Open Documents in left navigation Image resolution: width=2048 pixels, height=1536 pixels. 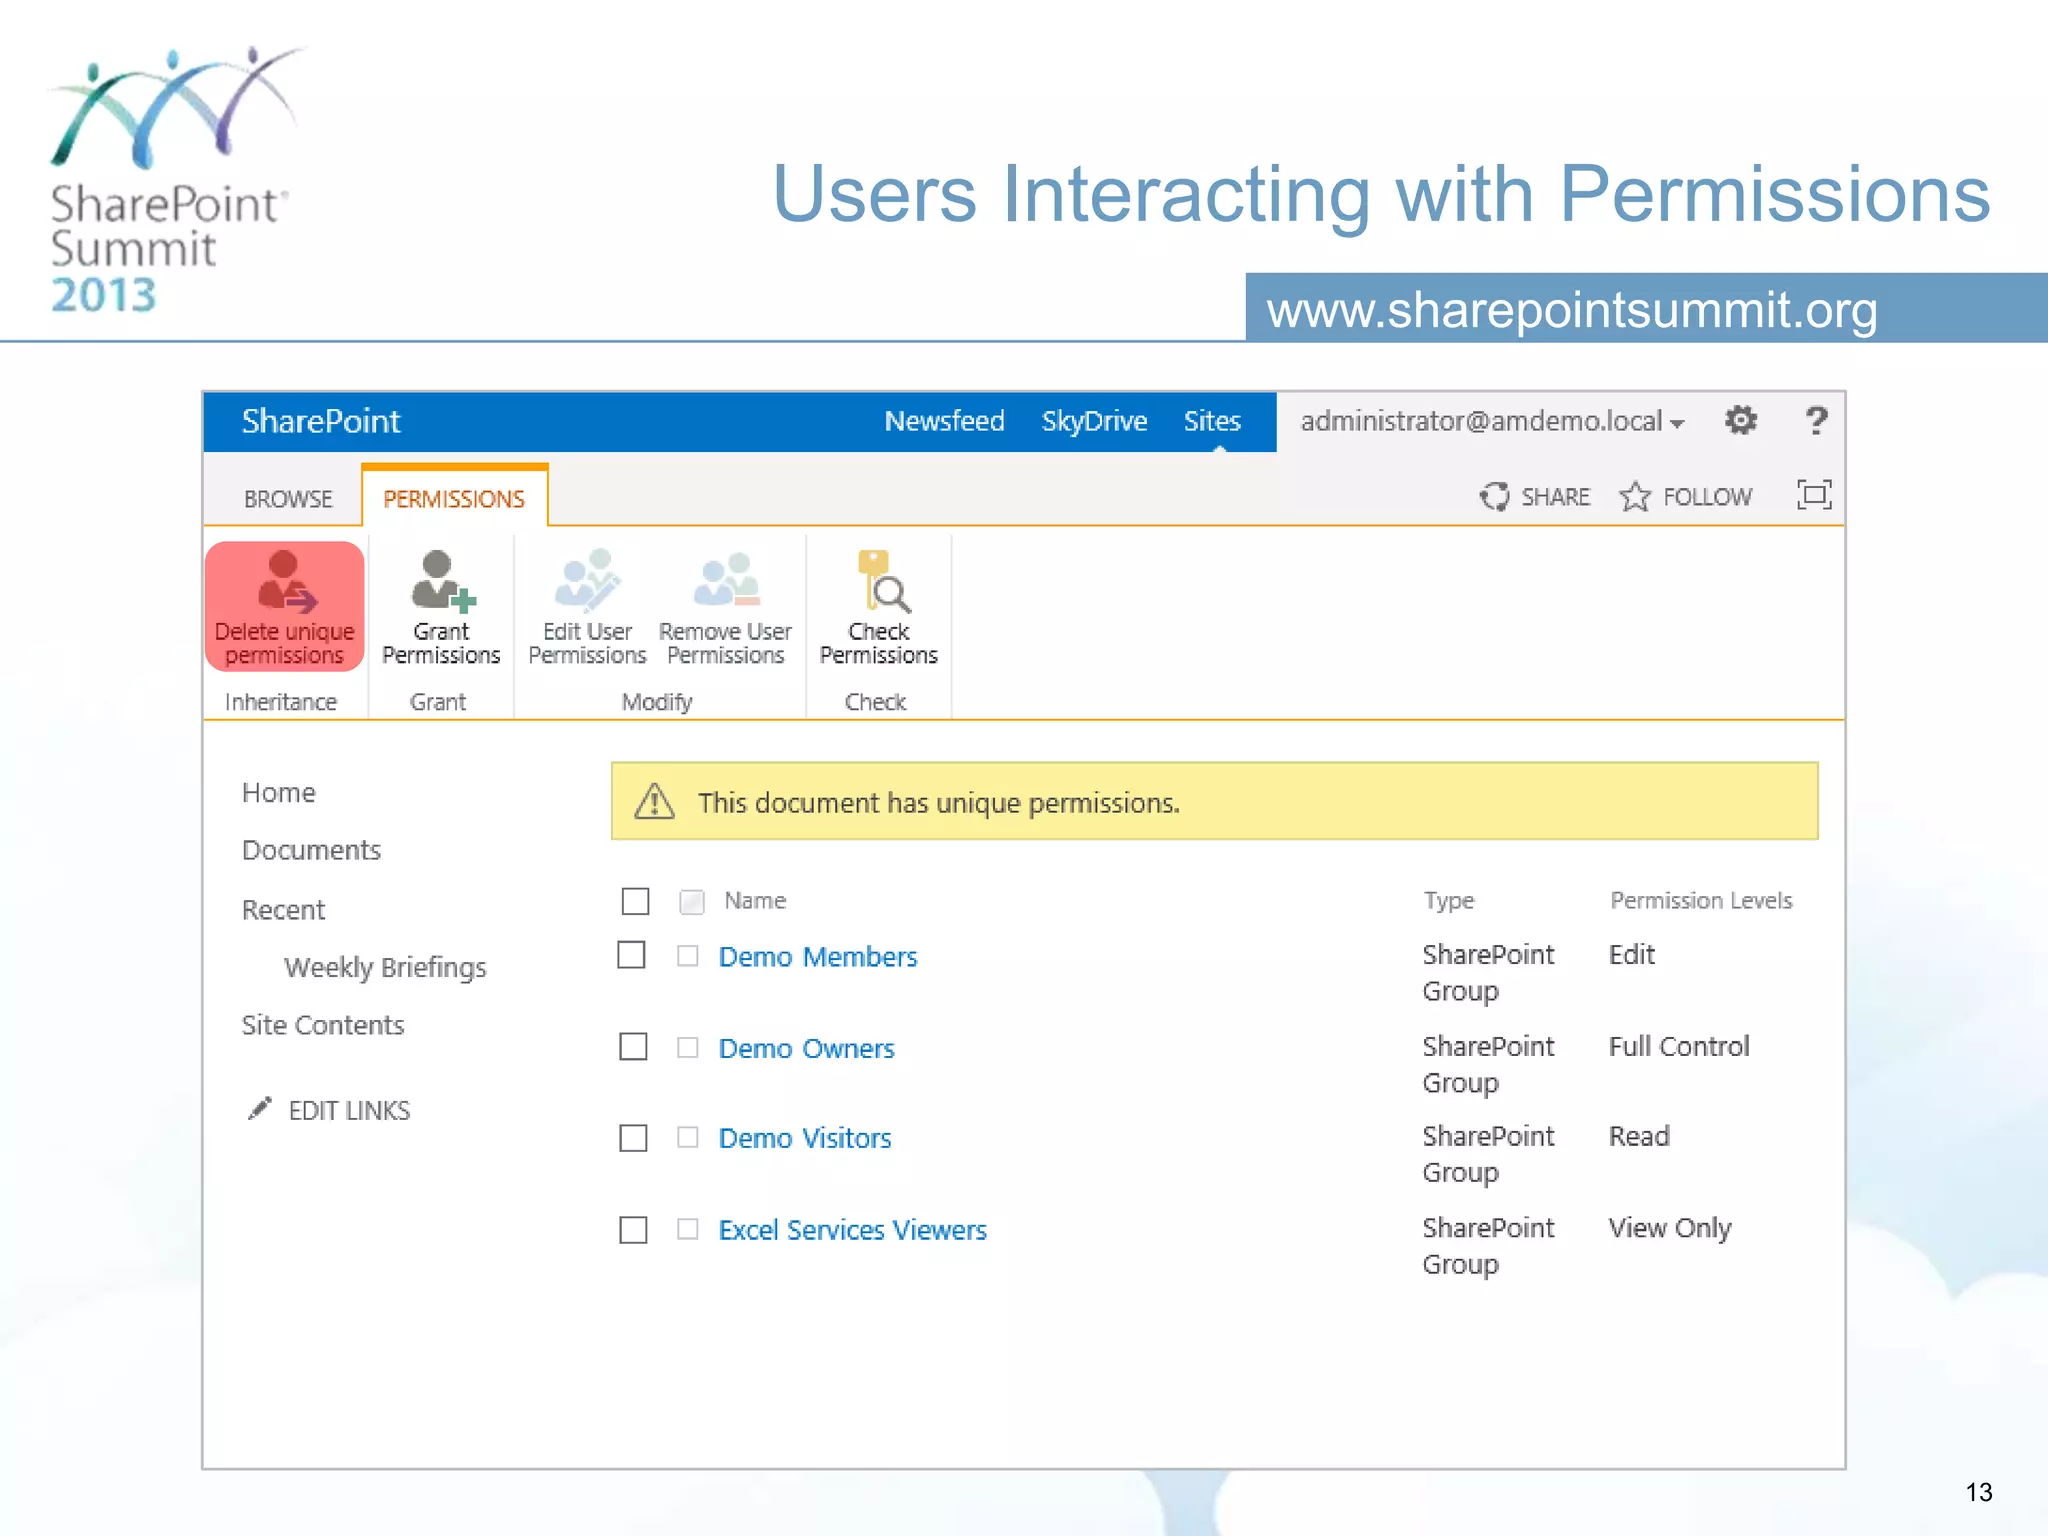click(x=311, y=850)
